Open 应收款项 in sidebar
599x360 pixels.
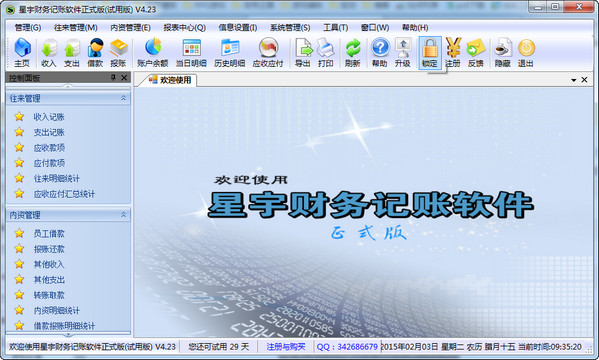49,148
